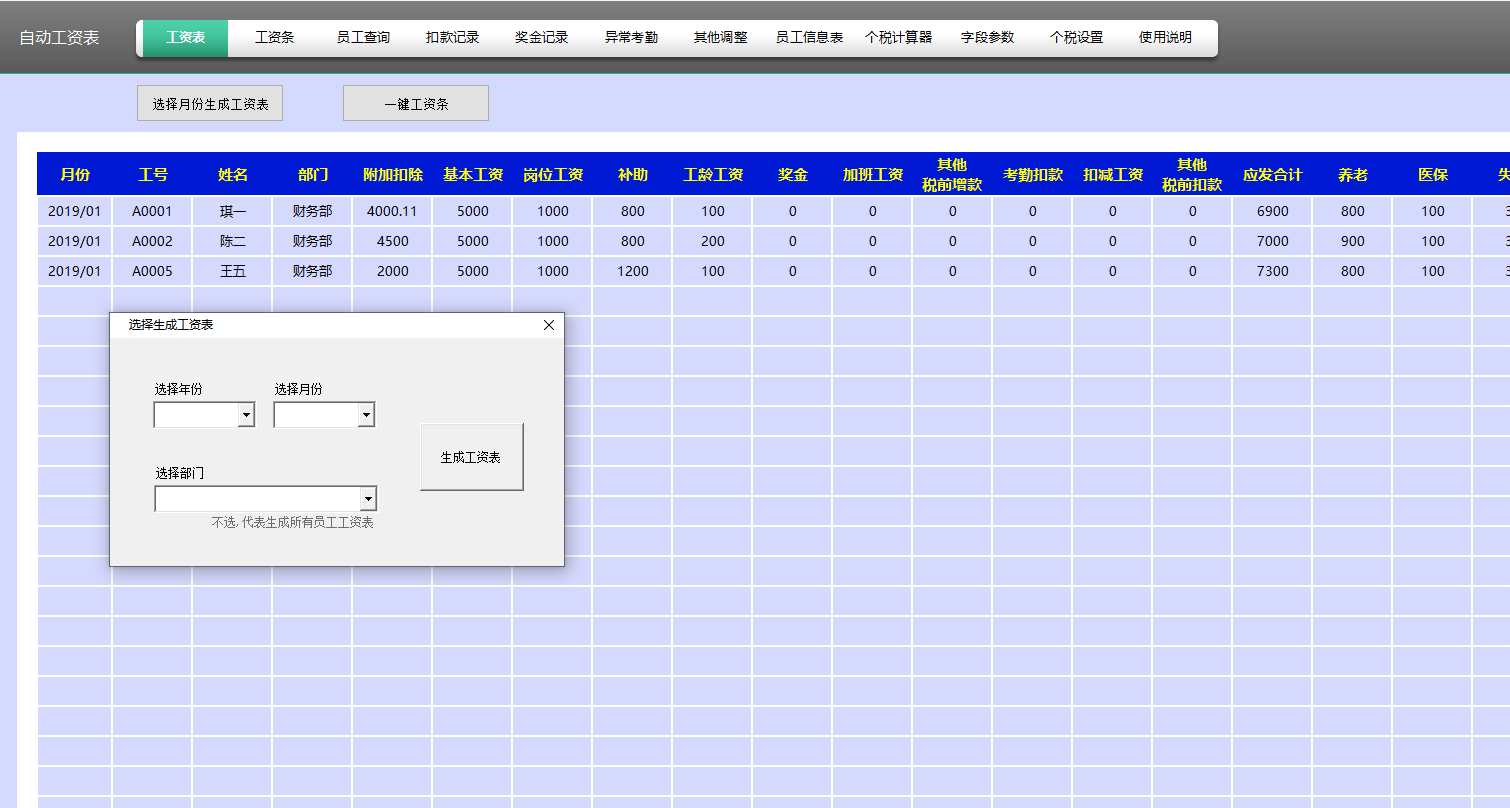Screen dimensions: 1510x808
Task: Open 个税设置 tab
Action: tap(1076, 38)
